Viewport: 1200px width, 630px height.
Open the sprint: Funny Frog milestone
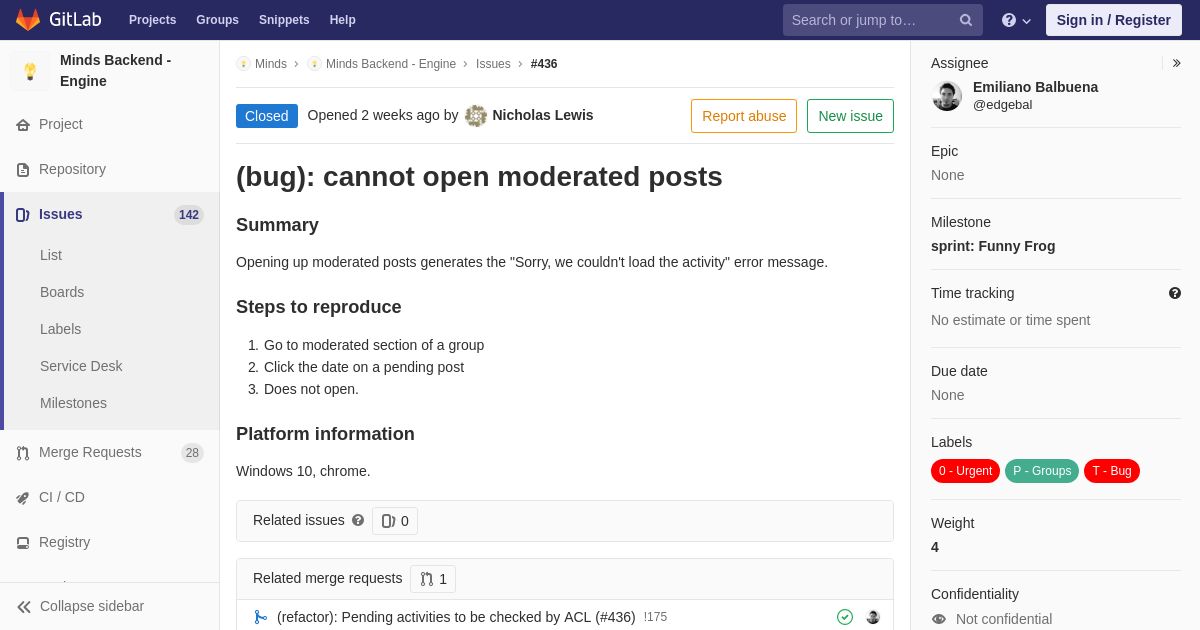[x=993, y=246]
